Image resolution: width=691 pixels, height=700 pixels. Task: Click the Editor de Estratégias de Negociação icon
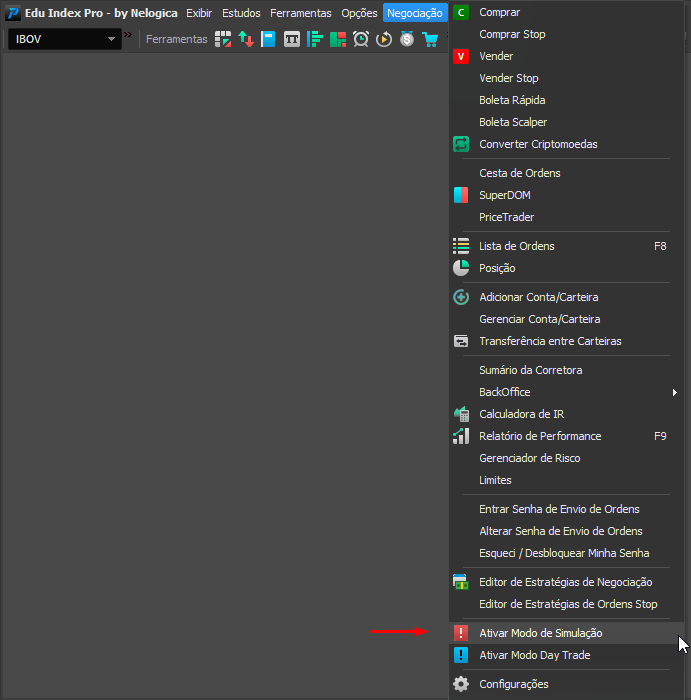[461, 582]
